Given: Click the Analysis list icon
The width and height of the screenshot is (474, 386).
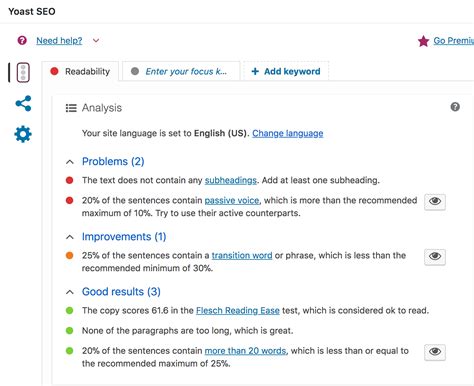Looking at the screenshot, I should click(71, 108).
